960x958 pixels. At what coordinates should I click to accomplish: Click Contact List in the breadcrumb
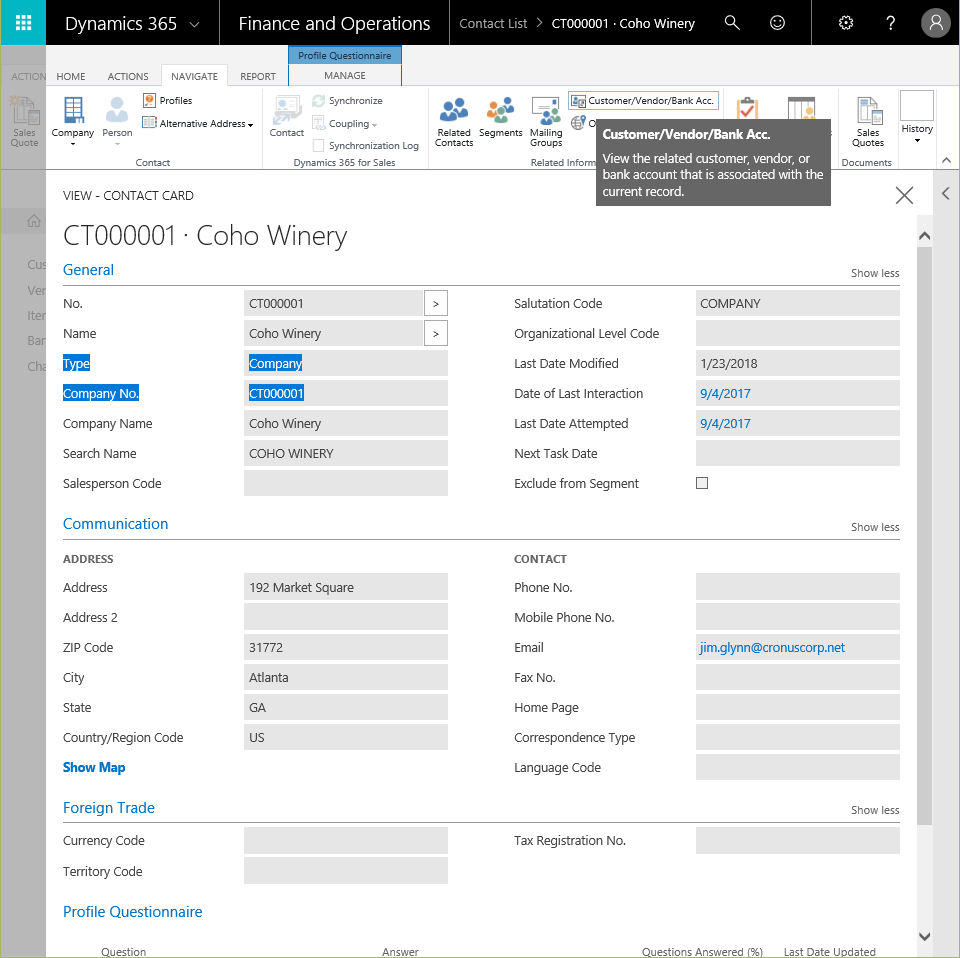493,23
